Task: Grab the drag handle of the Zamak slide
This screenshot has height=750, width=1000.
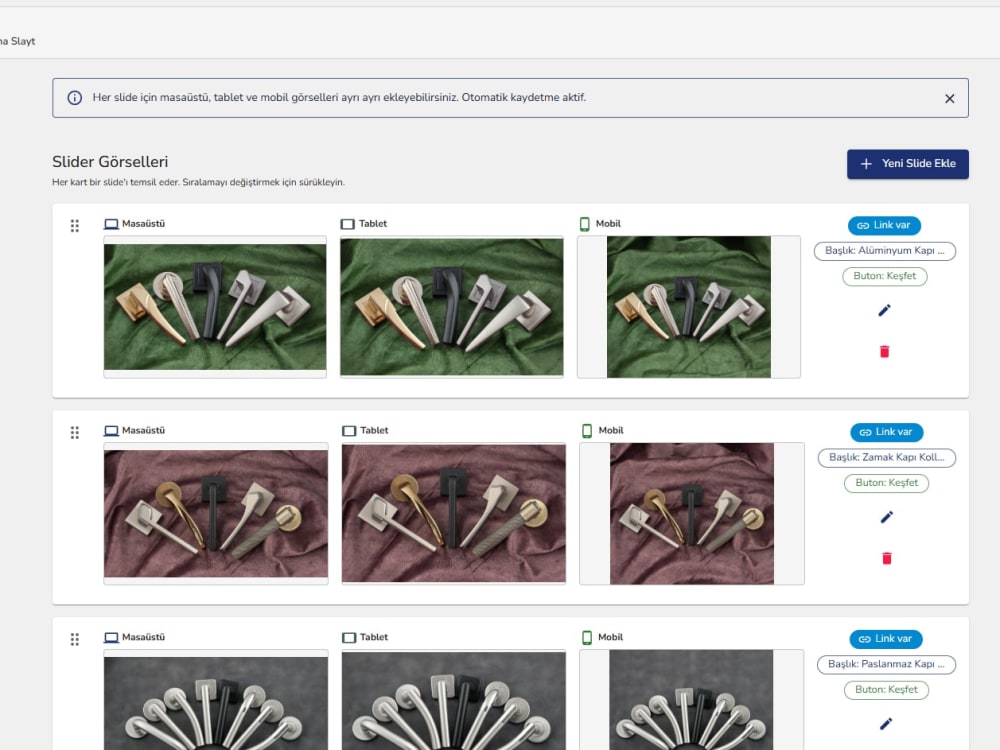Action: (x=75, y=432)
